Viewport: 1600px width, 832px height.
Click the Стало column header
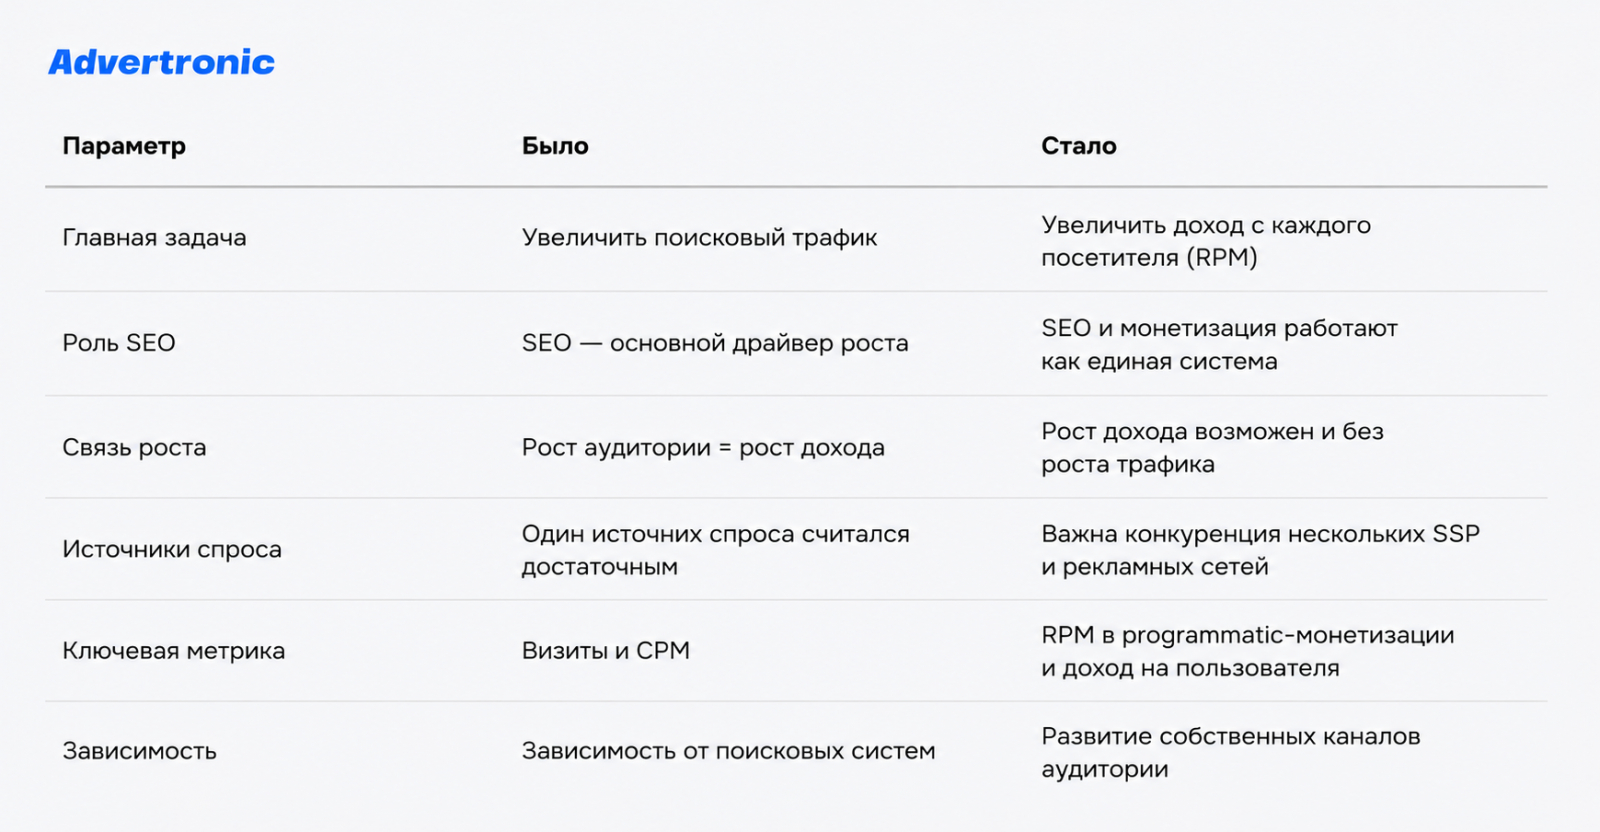click(1079, 146)
